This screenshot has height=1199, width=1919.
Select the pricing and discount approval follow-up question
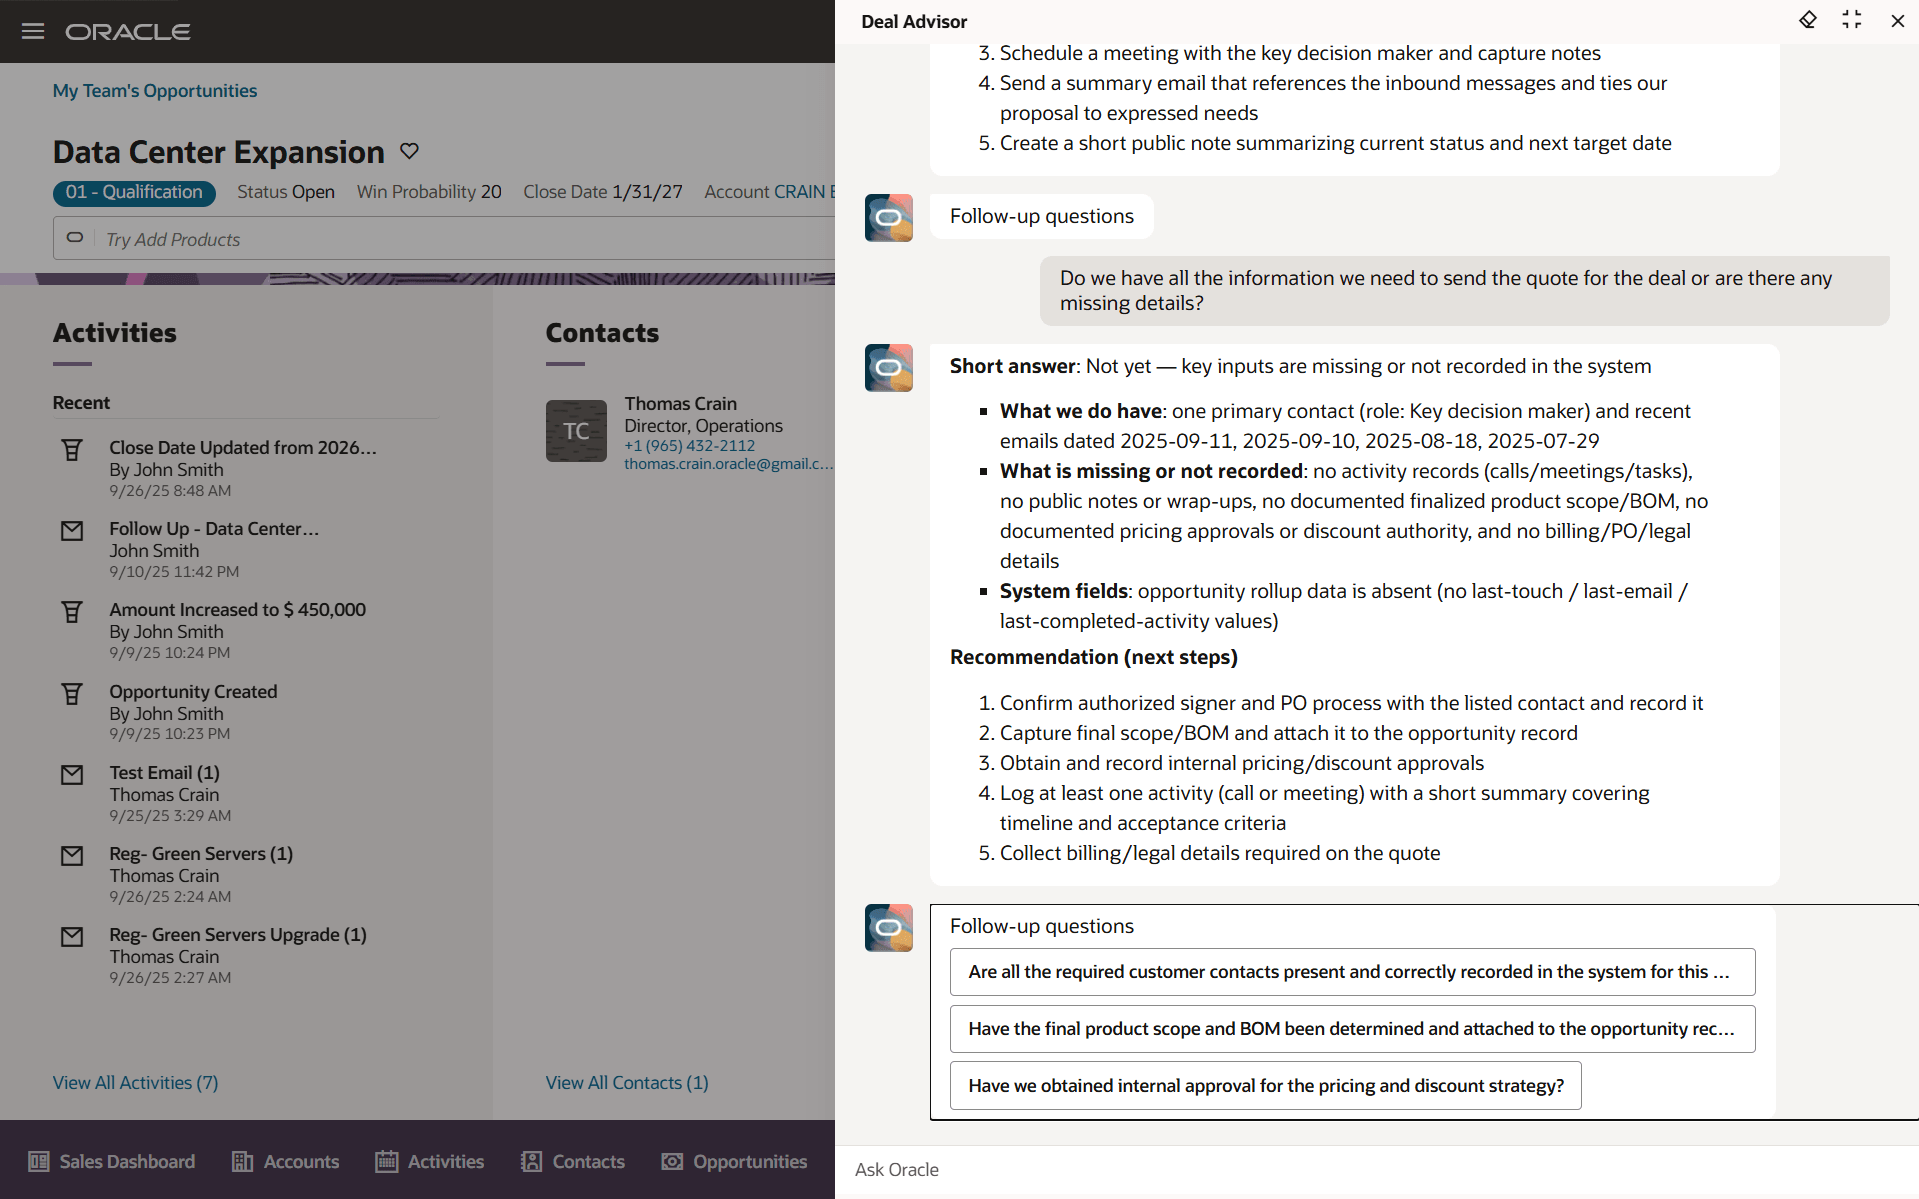coord(1265,1085)
